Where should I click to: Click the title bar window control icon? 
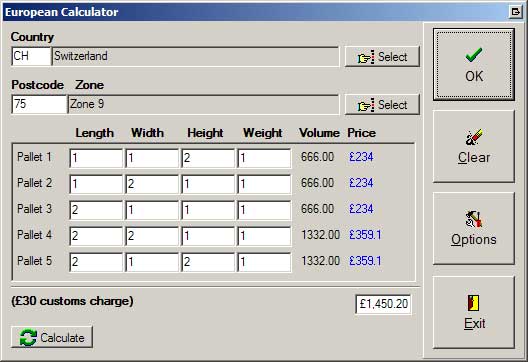pyautogui.click(x=516, y=12)
